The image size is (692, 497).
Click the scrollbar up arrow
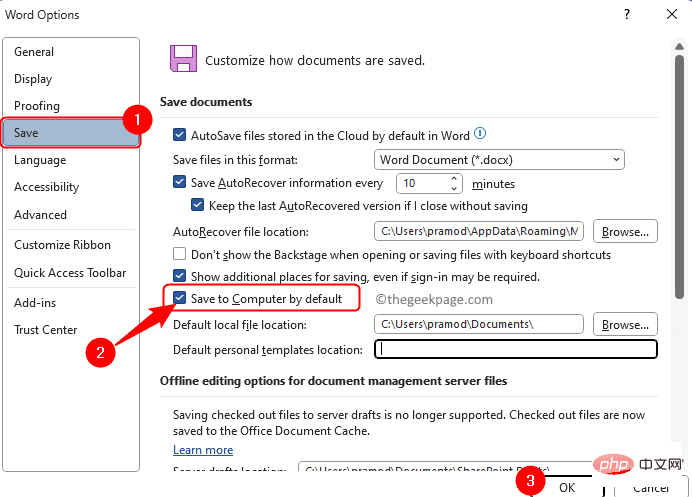(679, 46)
